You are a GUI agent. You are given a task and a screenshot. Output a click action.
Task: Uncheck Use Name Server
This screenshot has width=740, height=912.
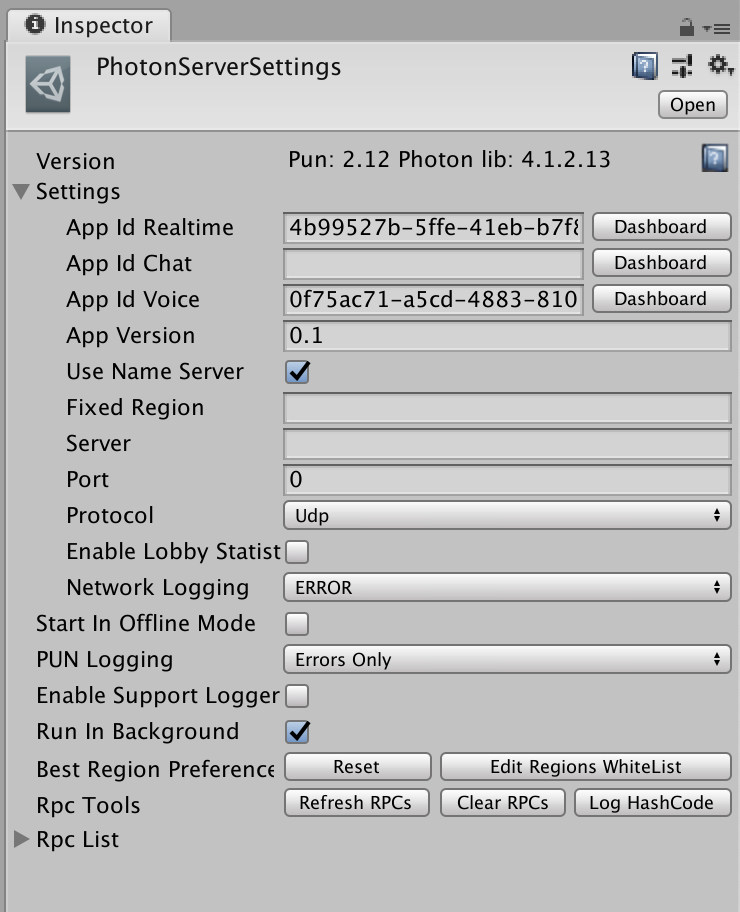(x=297, y=372)
